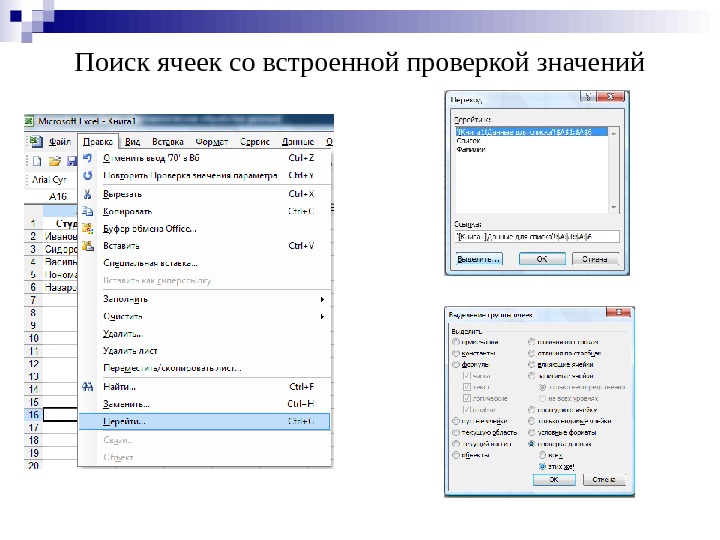Viewport: 720px width, 540px height.
Task: Open the Сервис menu
Action: [x=254, y=142]
